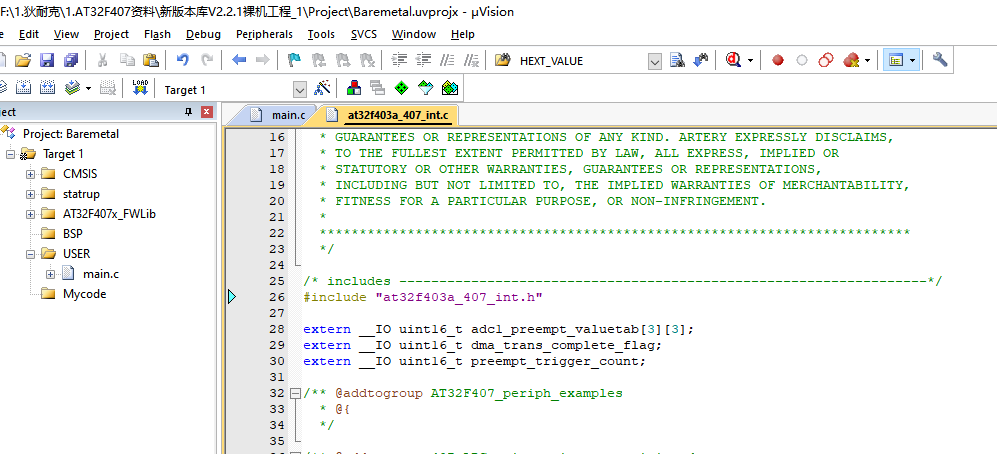Expand the statrup folder node

(30, 194)
